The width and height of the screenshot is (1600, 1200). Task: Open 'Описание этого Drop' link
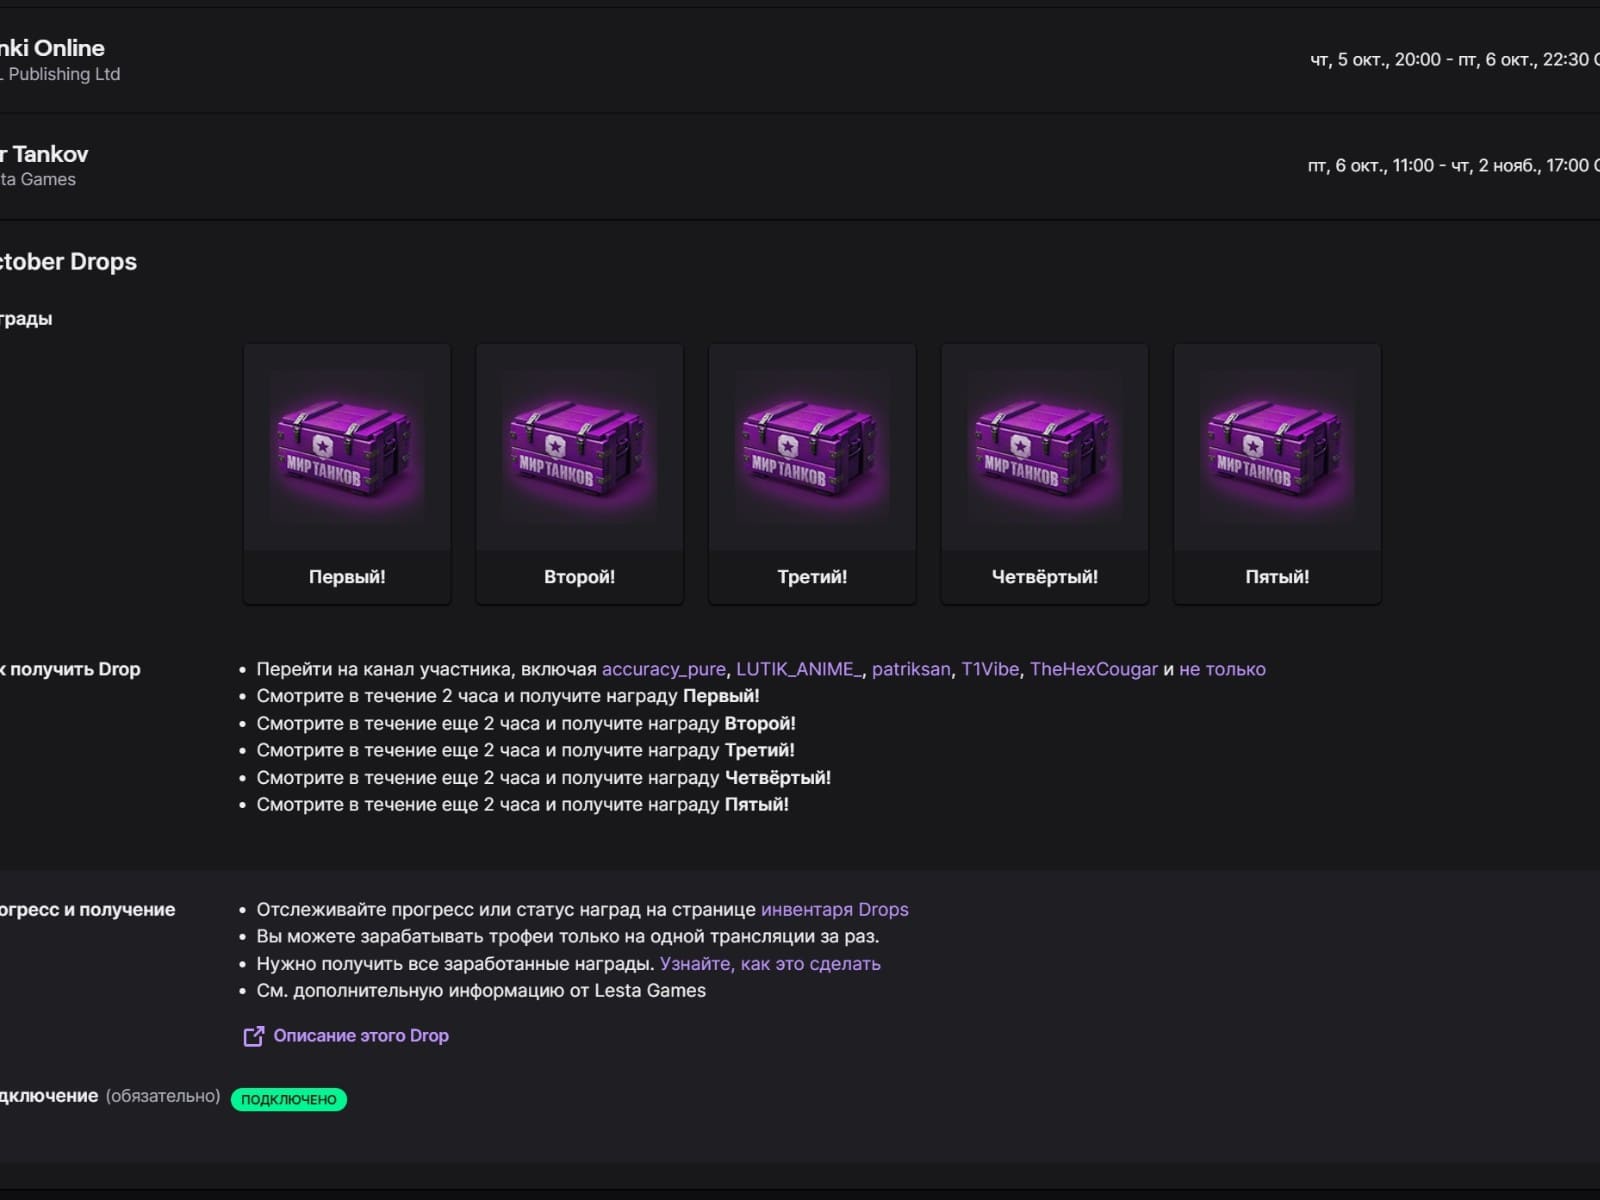click(361, 1036)
